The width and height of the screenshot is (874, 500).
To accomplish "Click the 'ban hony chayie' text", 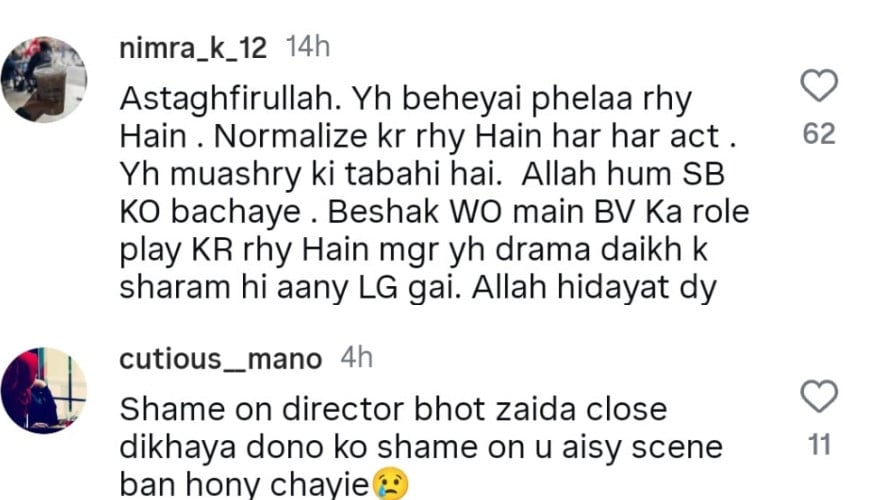I will point(243,484).
